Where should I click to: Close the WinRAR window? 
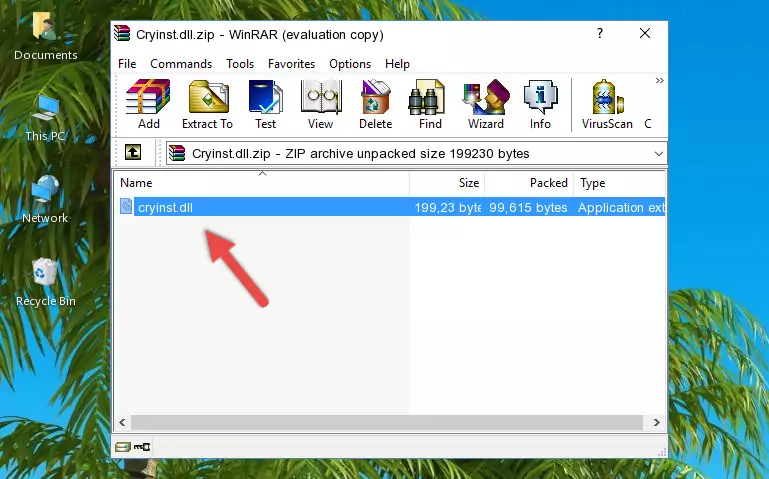(x=645, y=33)
